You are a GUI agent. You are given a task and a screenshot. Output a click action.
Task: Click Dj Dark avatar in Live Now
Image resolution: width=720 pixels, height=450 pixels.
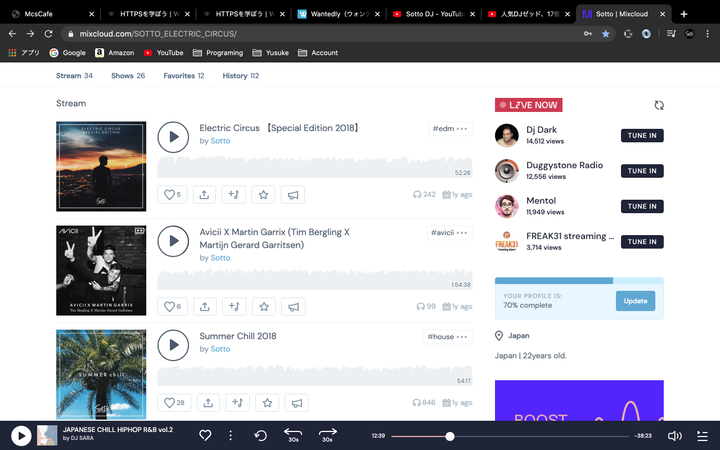point(506,135)
